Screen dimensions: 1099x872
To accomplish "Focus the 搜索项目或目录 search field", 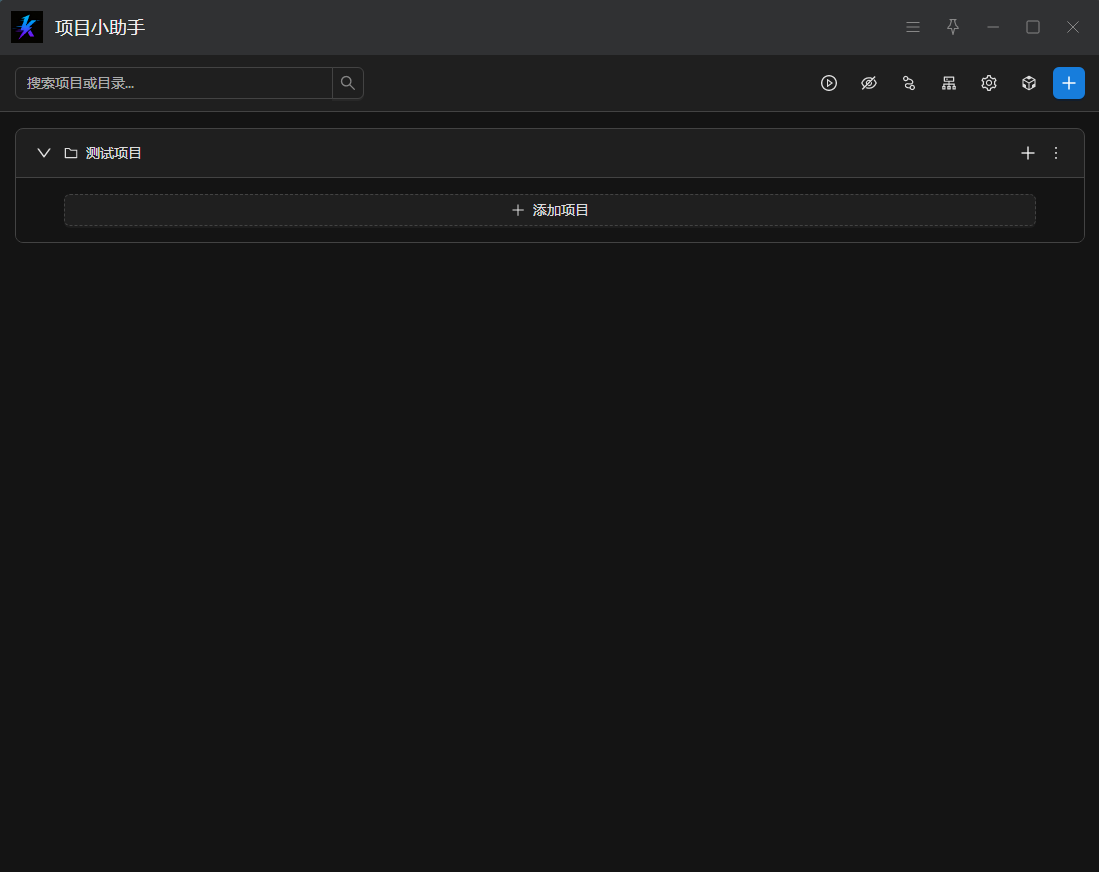I will tap(174, 83).
